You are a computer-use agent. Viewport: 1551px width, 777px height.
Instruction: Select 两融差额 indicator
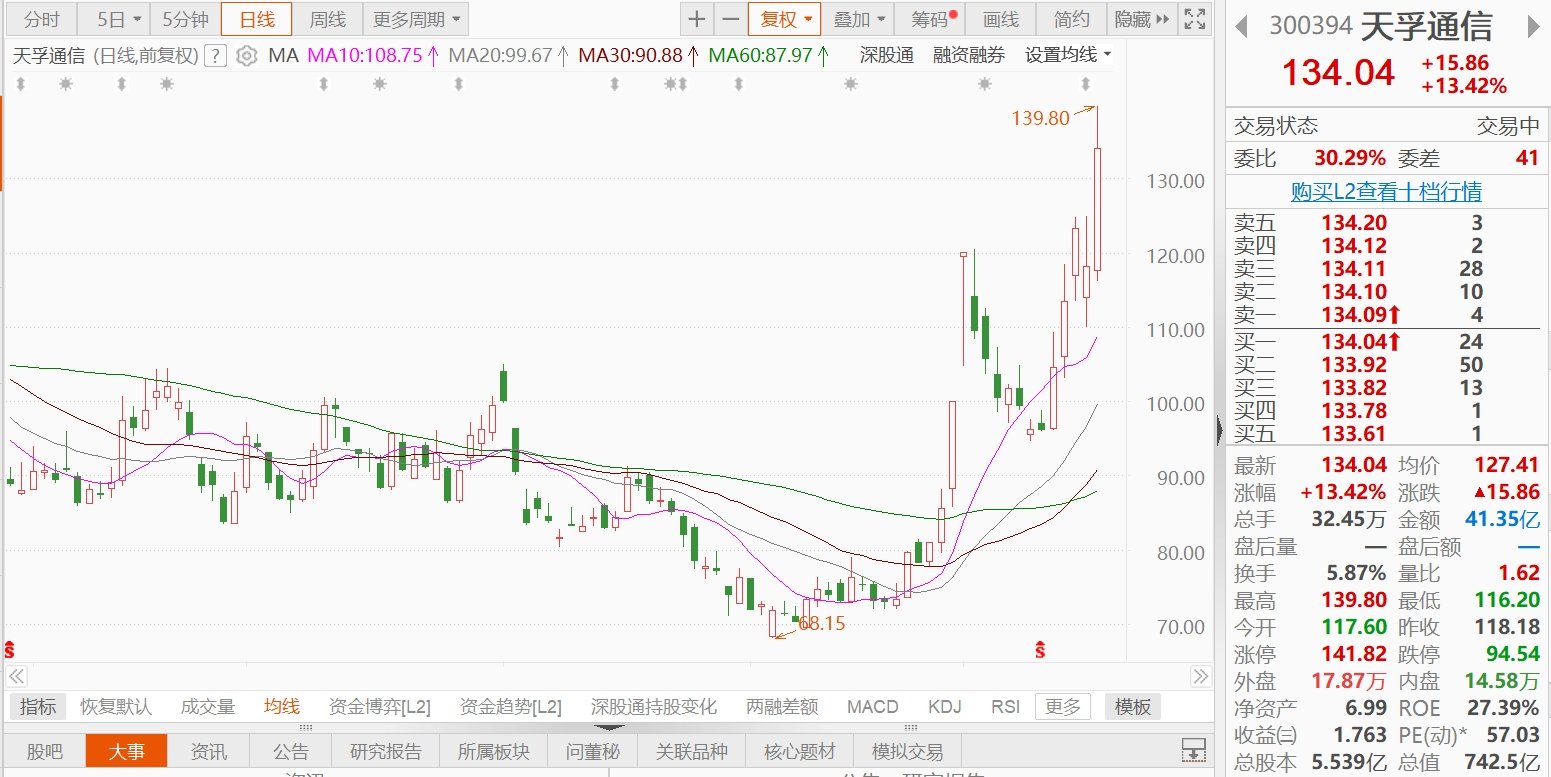pos(782,707)
